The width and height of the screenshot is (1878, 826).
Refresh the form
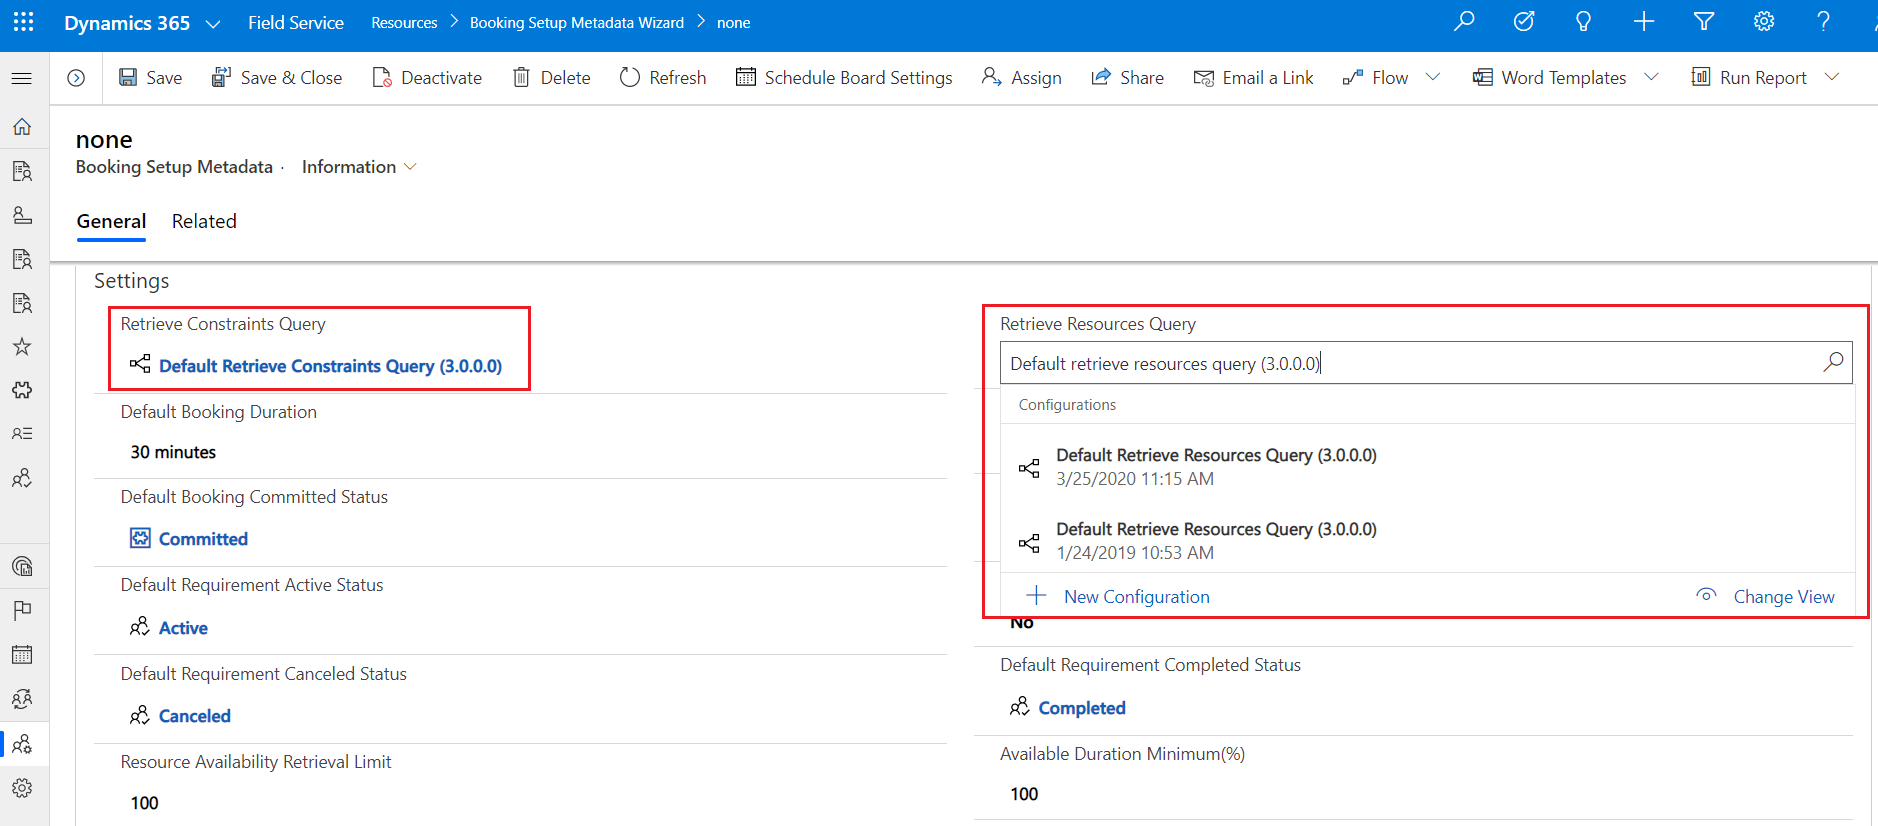click(x=663, y=78)
